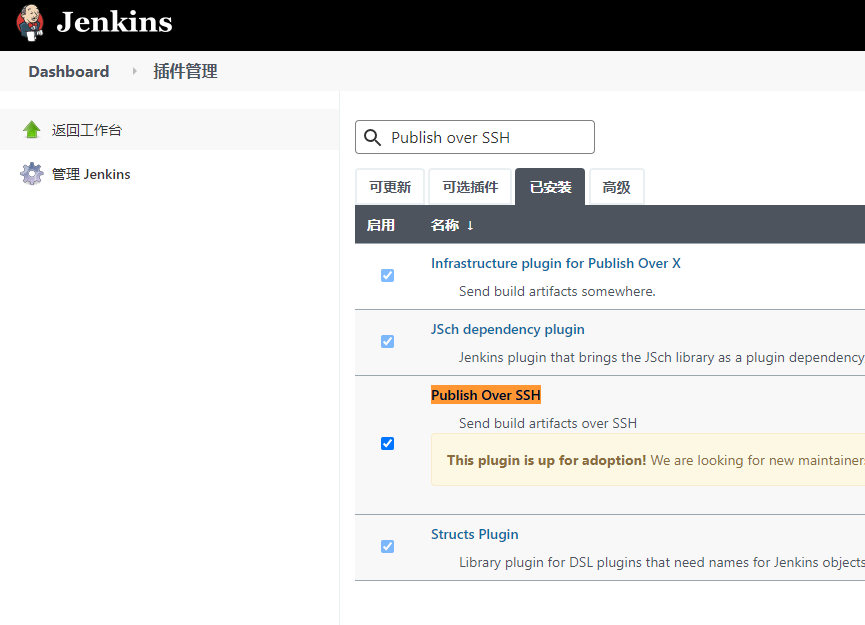The image size is (865, 625).
Task: Open the Dashboard breadcrumb link
Action: (69, 72)
